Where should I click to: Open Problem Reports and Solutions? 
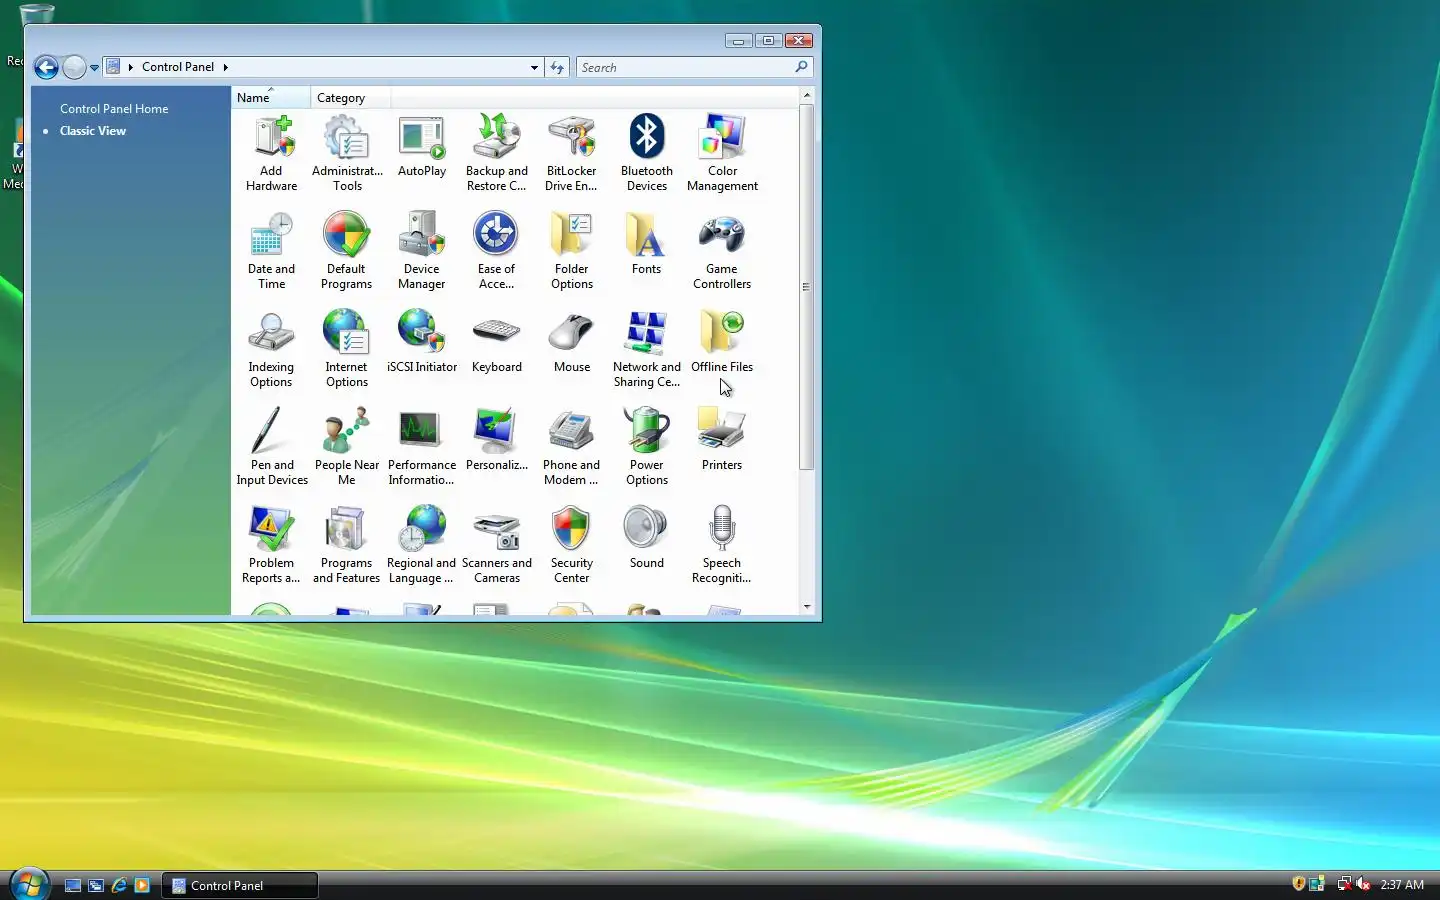tap(271, 544)
